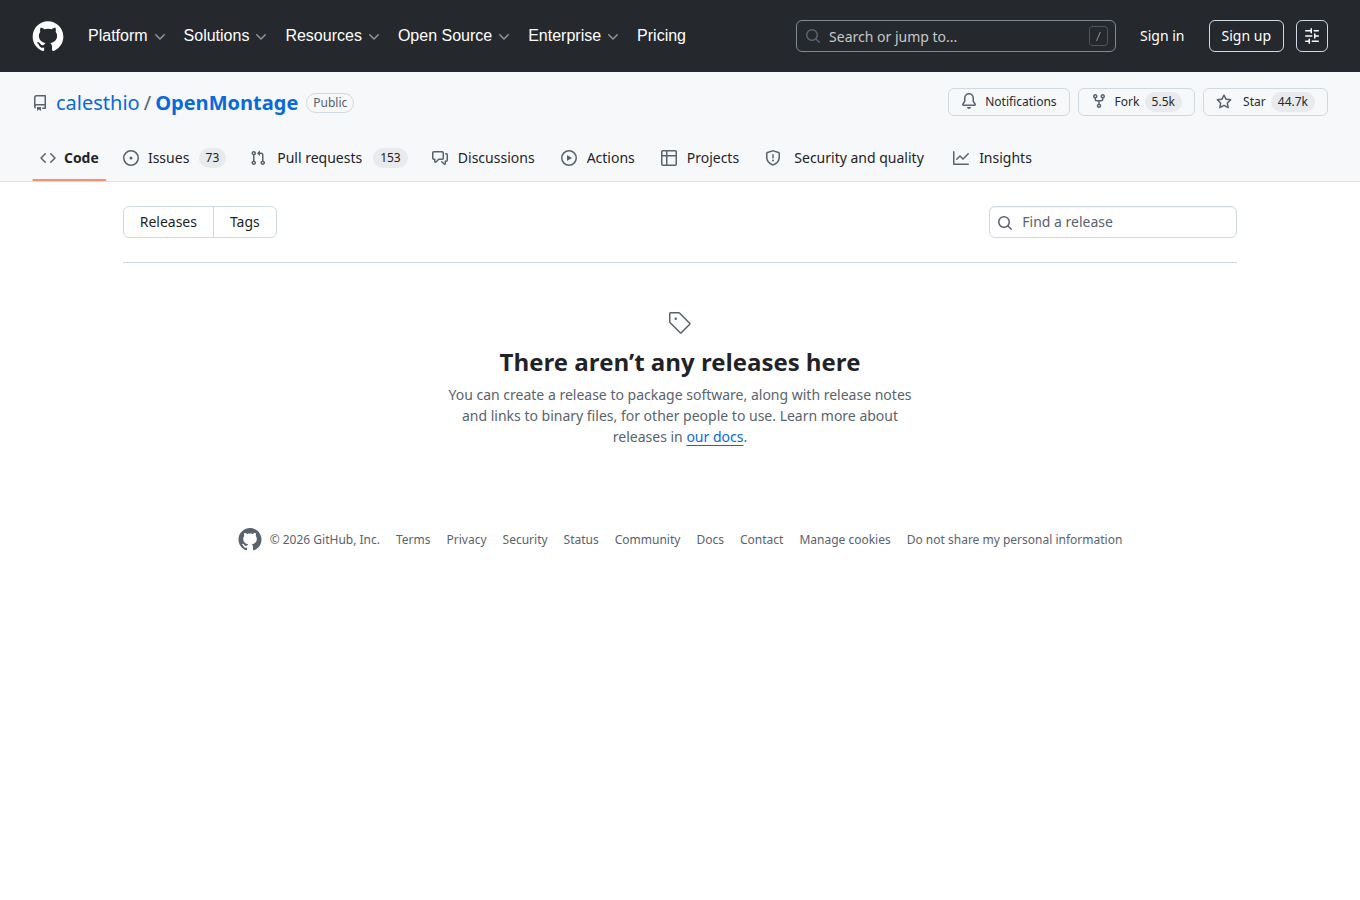1360x900 pixels.
Task: Select the Releases segment button
Action: pos(168,222)
